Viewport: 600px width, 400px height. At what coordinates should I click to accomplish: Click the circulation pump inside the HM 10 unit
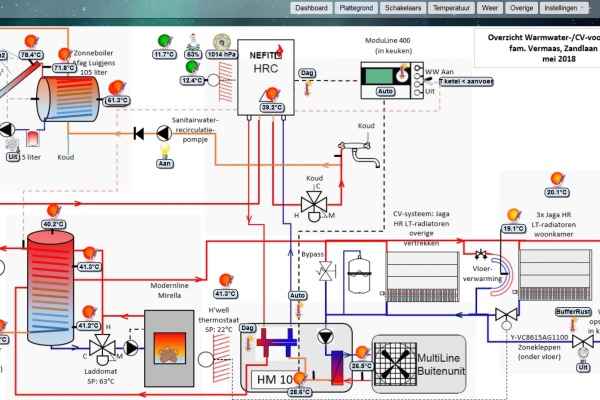coord(326,337)
